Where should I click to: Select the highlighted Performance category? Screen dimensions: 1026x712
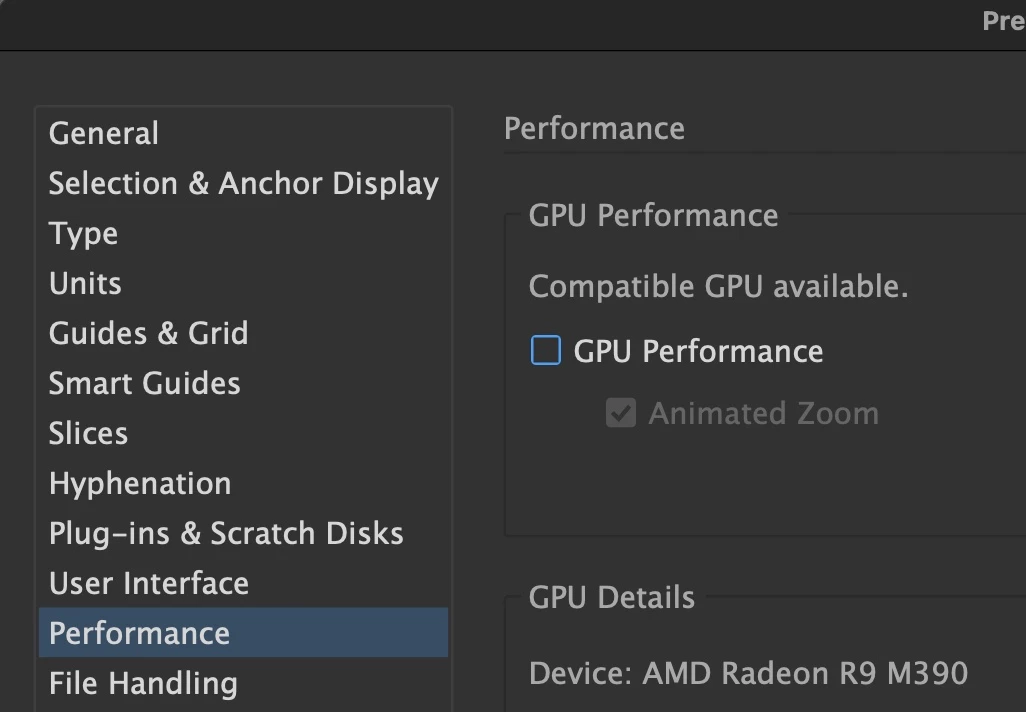click(x=139, y=633)
